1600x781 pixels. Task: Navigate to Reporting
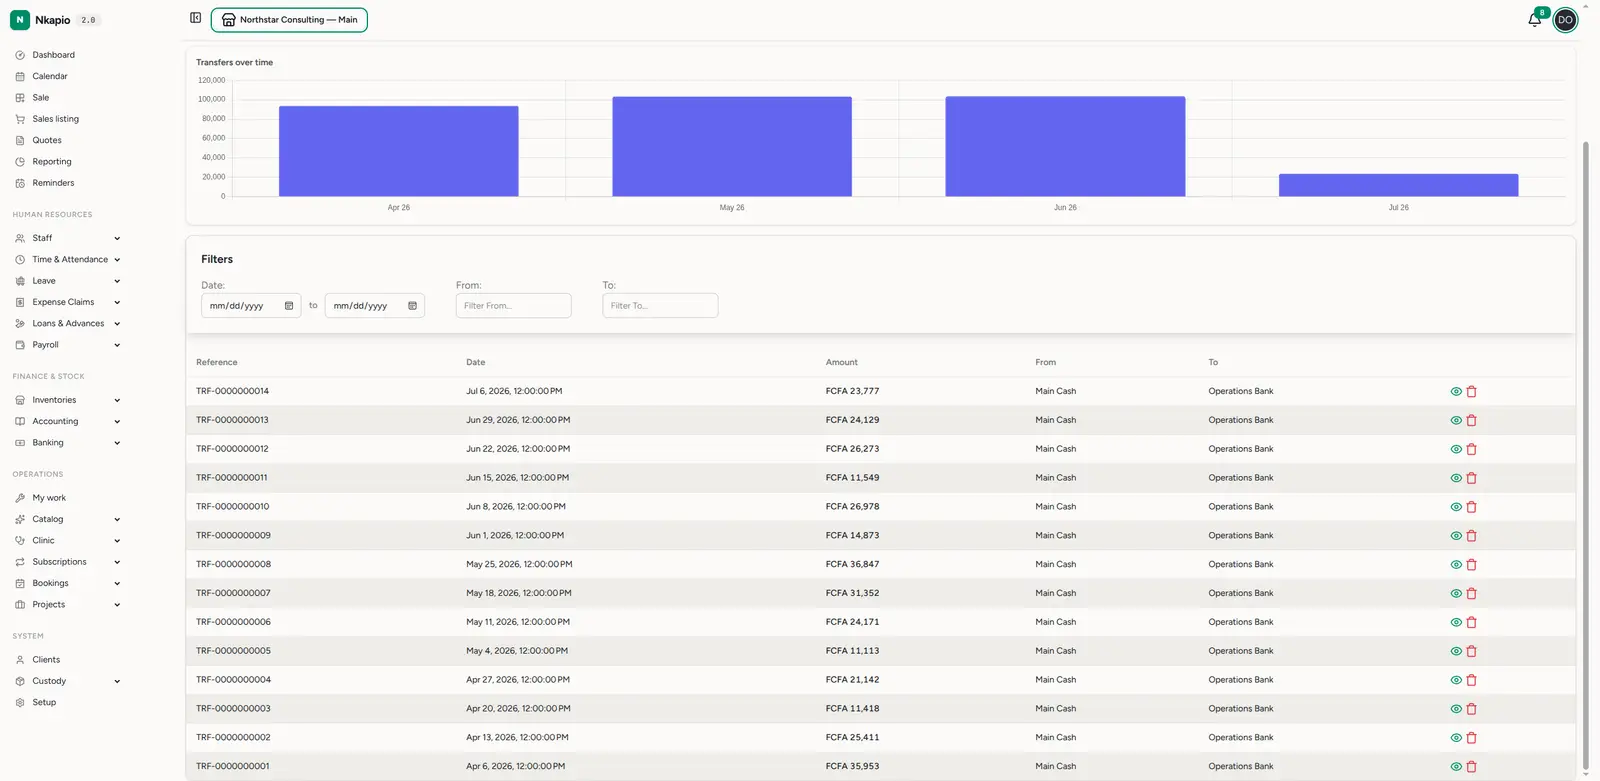pos(52,162)
